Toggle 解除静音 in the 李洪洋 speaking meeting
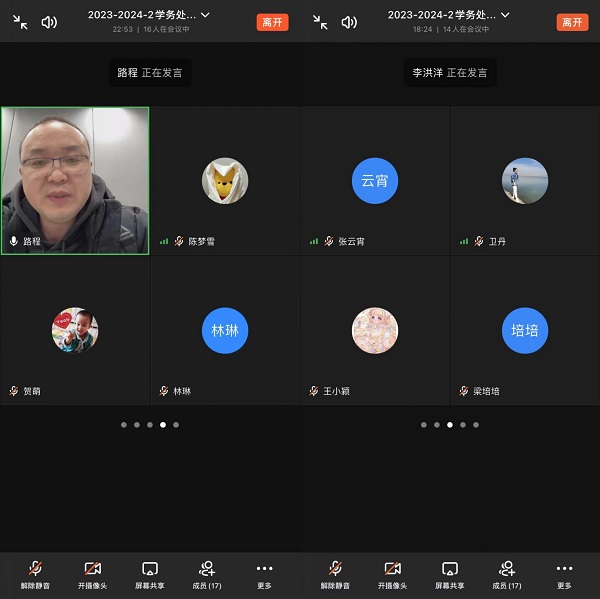 point(335,574)
